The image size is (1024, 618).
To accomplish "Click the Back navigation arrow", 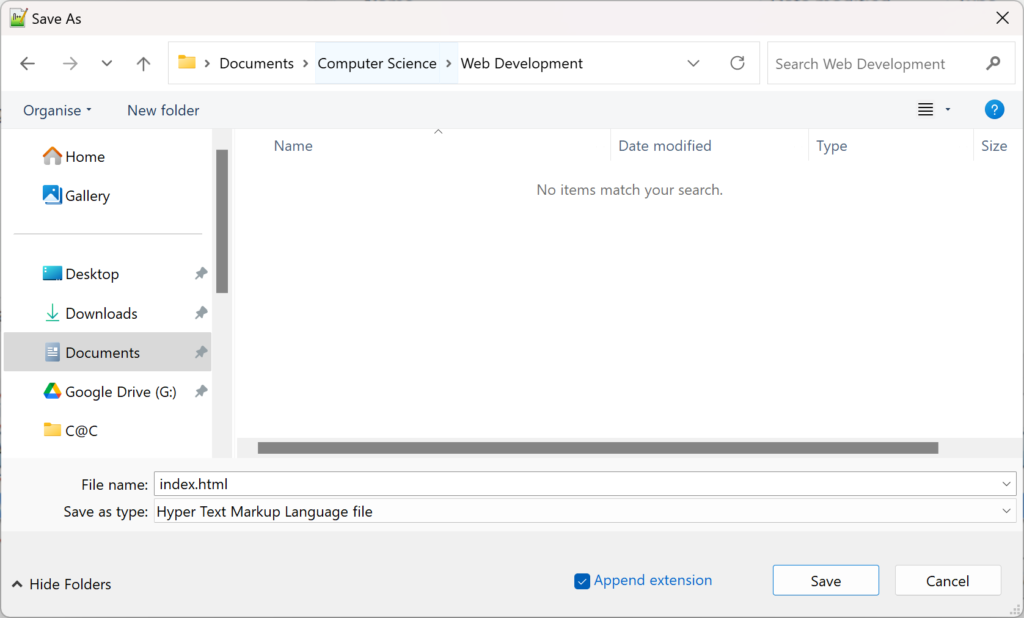I will point(28,64).
